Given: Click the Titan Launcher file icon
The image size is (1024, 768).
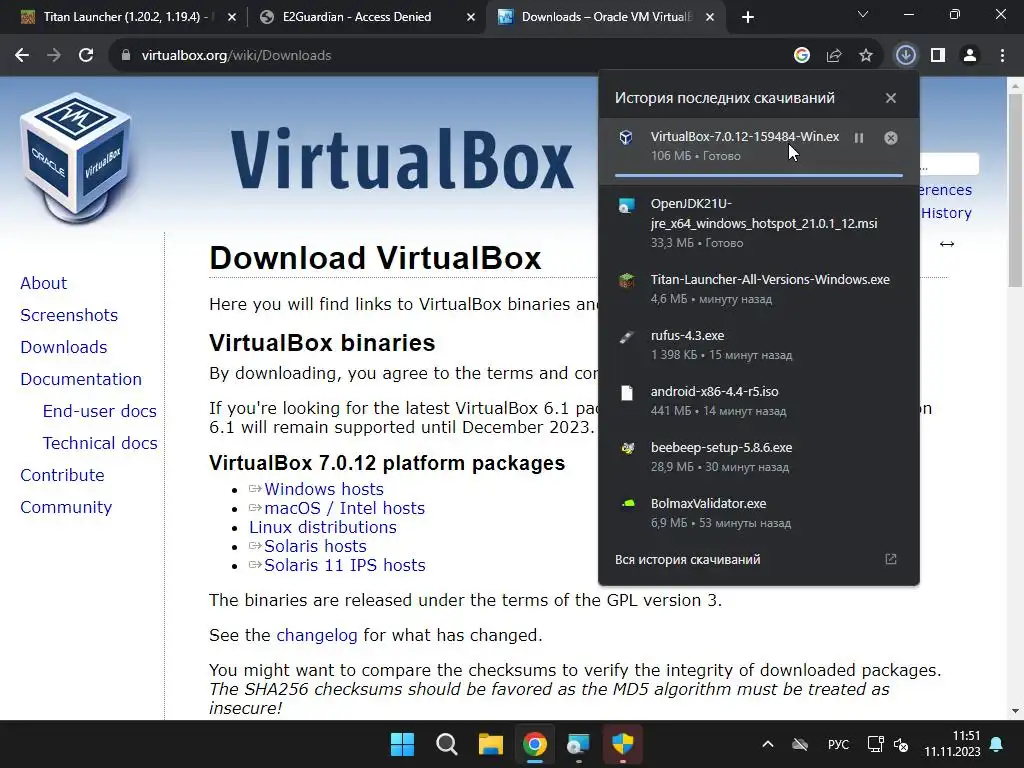Looking at the screenshot, I should 627,281.
